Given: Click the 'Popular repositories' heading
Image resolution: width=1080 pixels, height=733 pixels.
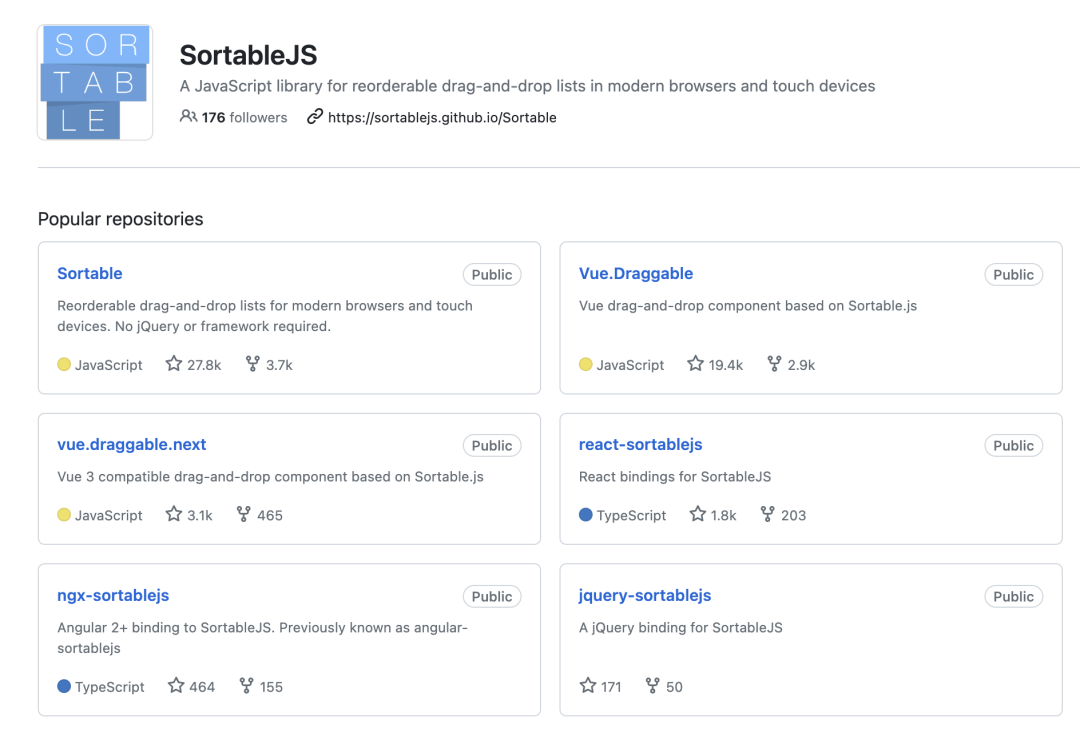Looking at the screenshot, I should (121, 219).
